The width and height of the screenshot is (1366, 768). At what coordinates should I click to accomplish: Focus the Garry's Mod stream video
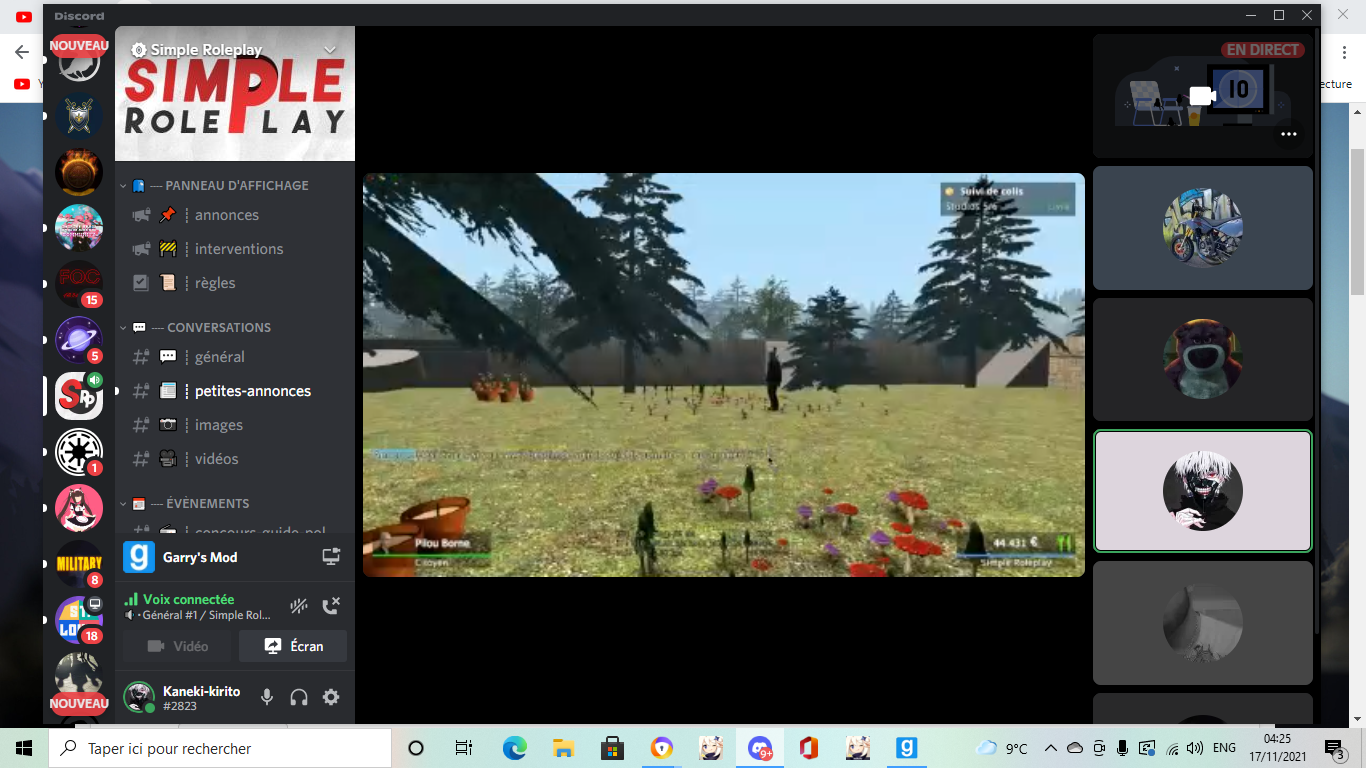(724, 375)
